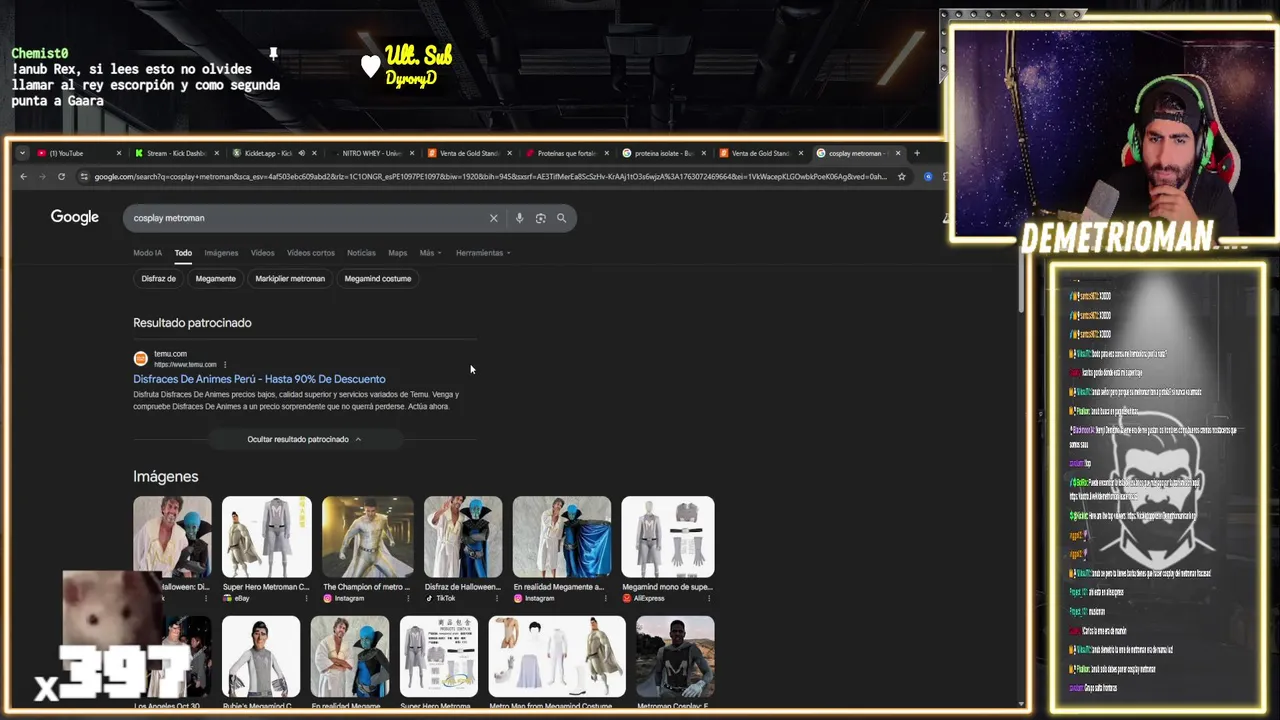
Task: Open options for The Champion Instagram result
Action: click(409, 598)
